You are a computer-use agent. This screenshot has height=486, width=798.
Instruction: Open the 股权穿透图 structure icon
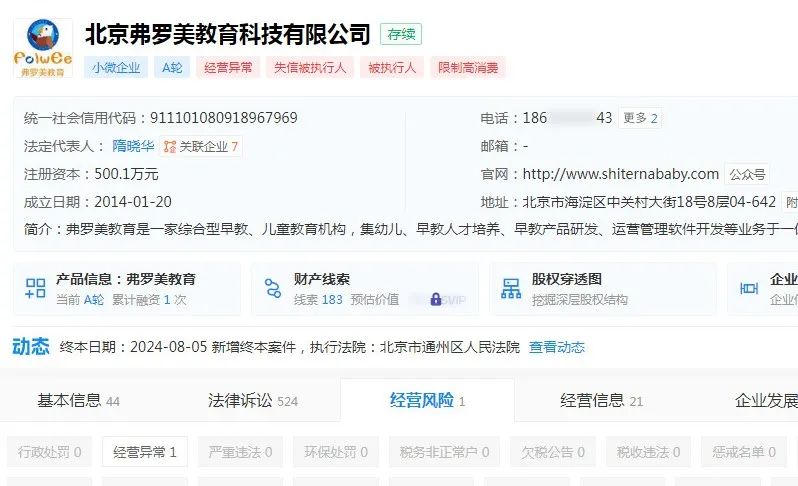point(510,288)
